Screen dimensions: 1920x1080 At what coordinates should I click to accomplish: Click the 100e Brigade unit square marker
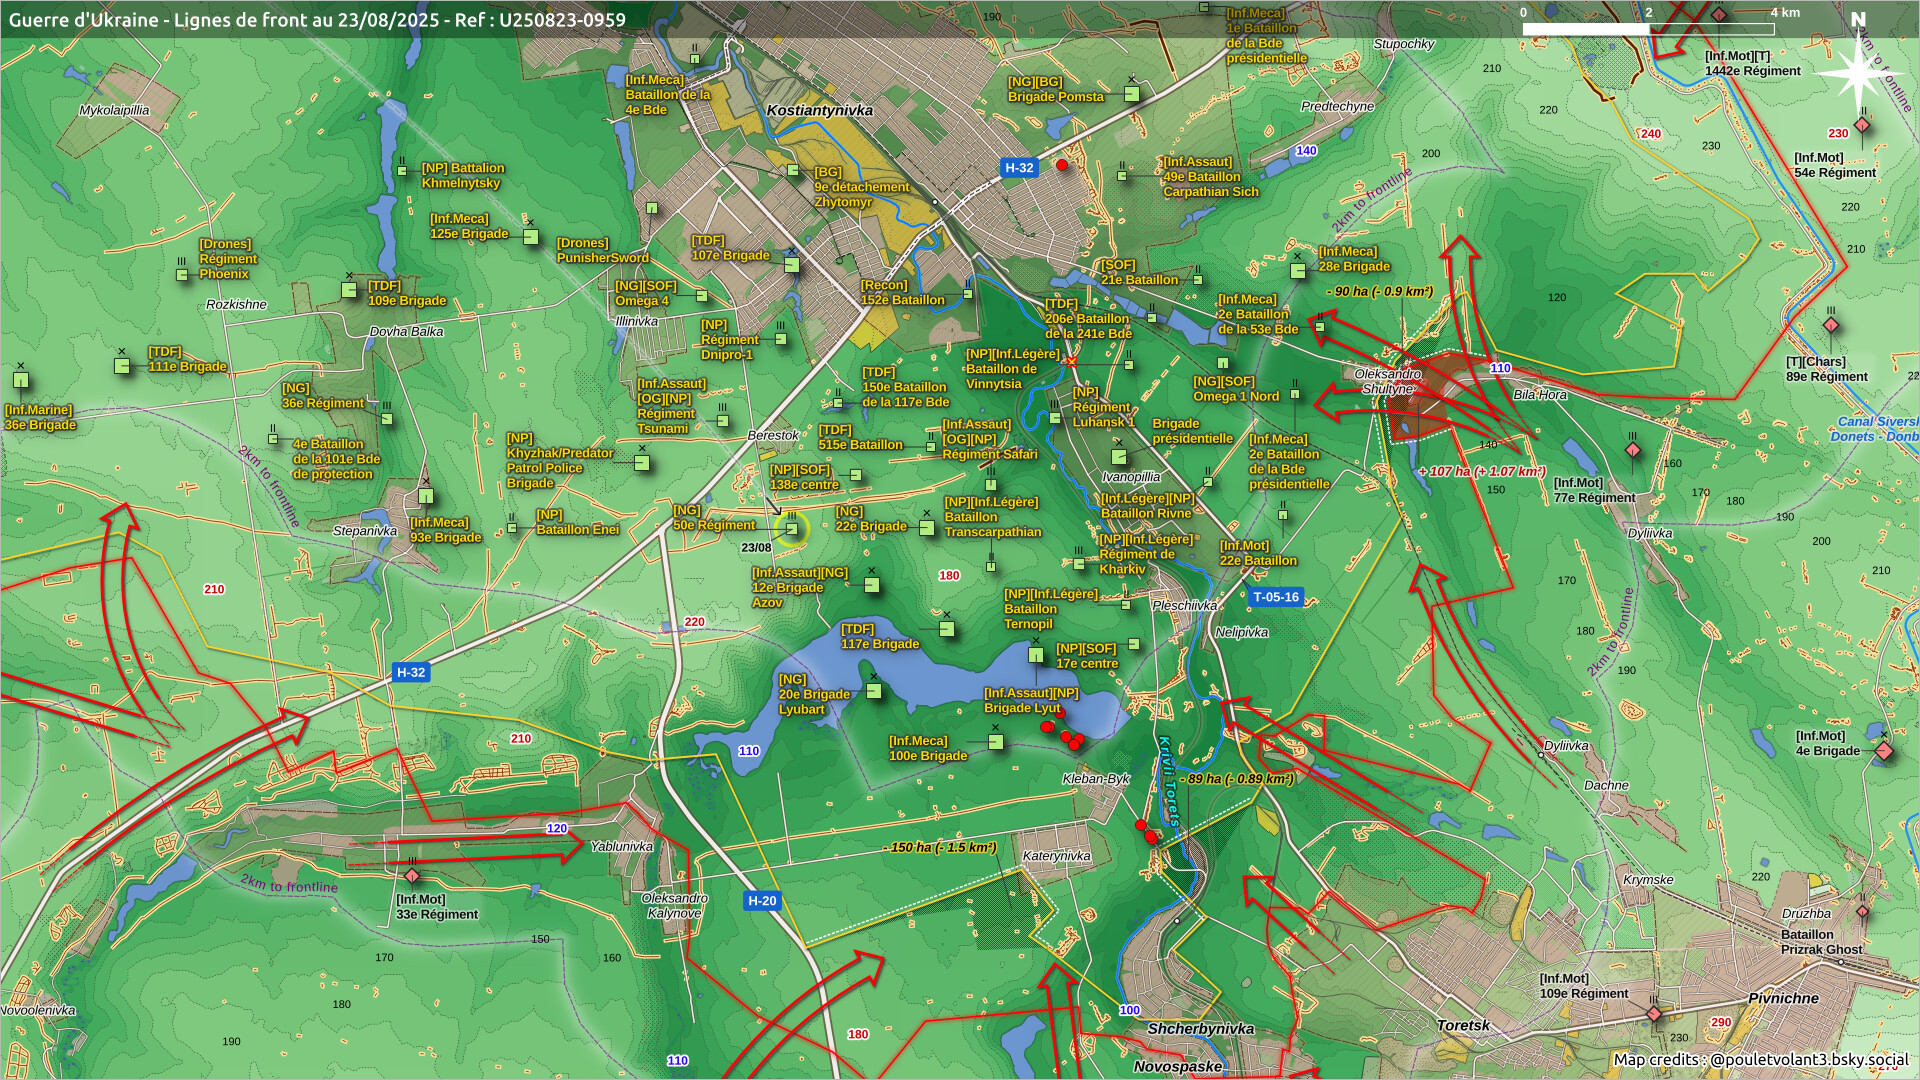click(x=995, y=742)
